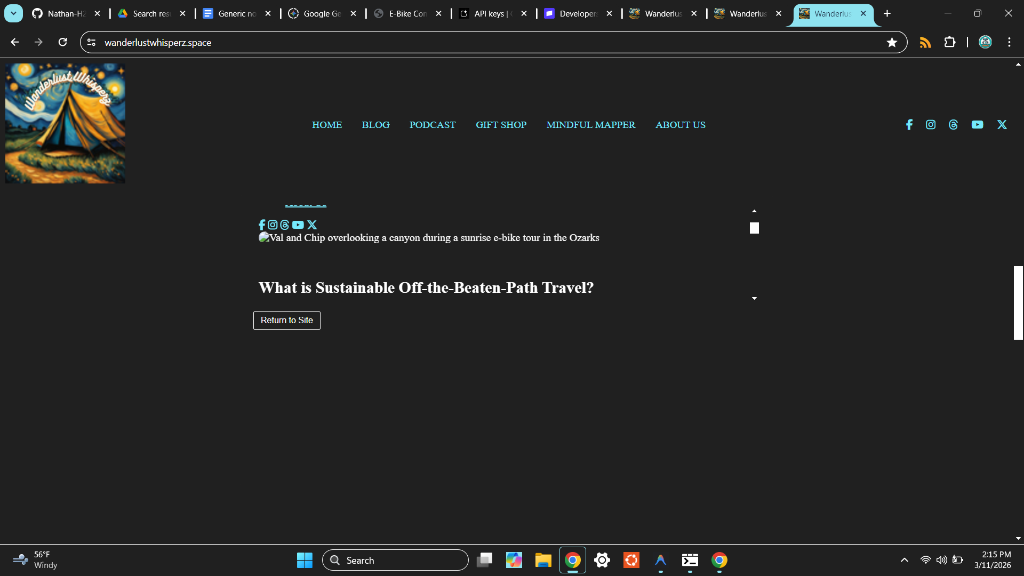
Task: Click the X (Twitter) icon in the header
Action: point(1002,125)
